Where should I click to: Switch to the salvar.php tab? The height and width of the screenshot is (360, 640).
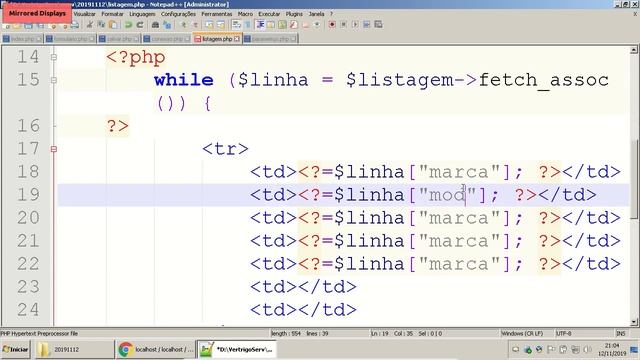point(119,39)
